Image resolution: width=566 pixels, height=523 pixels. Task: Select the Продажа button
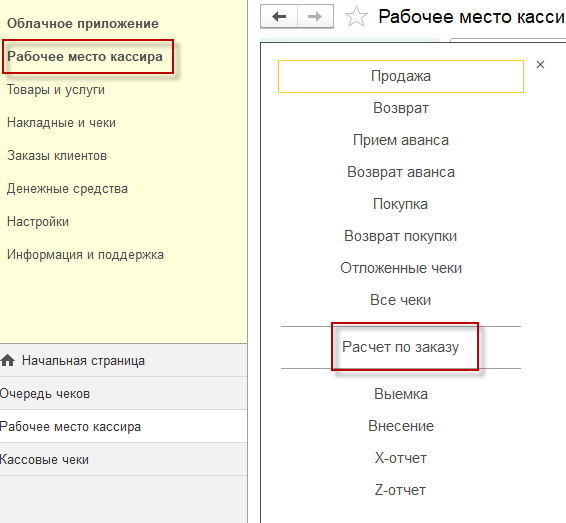coord(401,76)
